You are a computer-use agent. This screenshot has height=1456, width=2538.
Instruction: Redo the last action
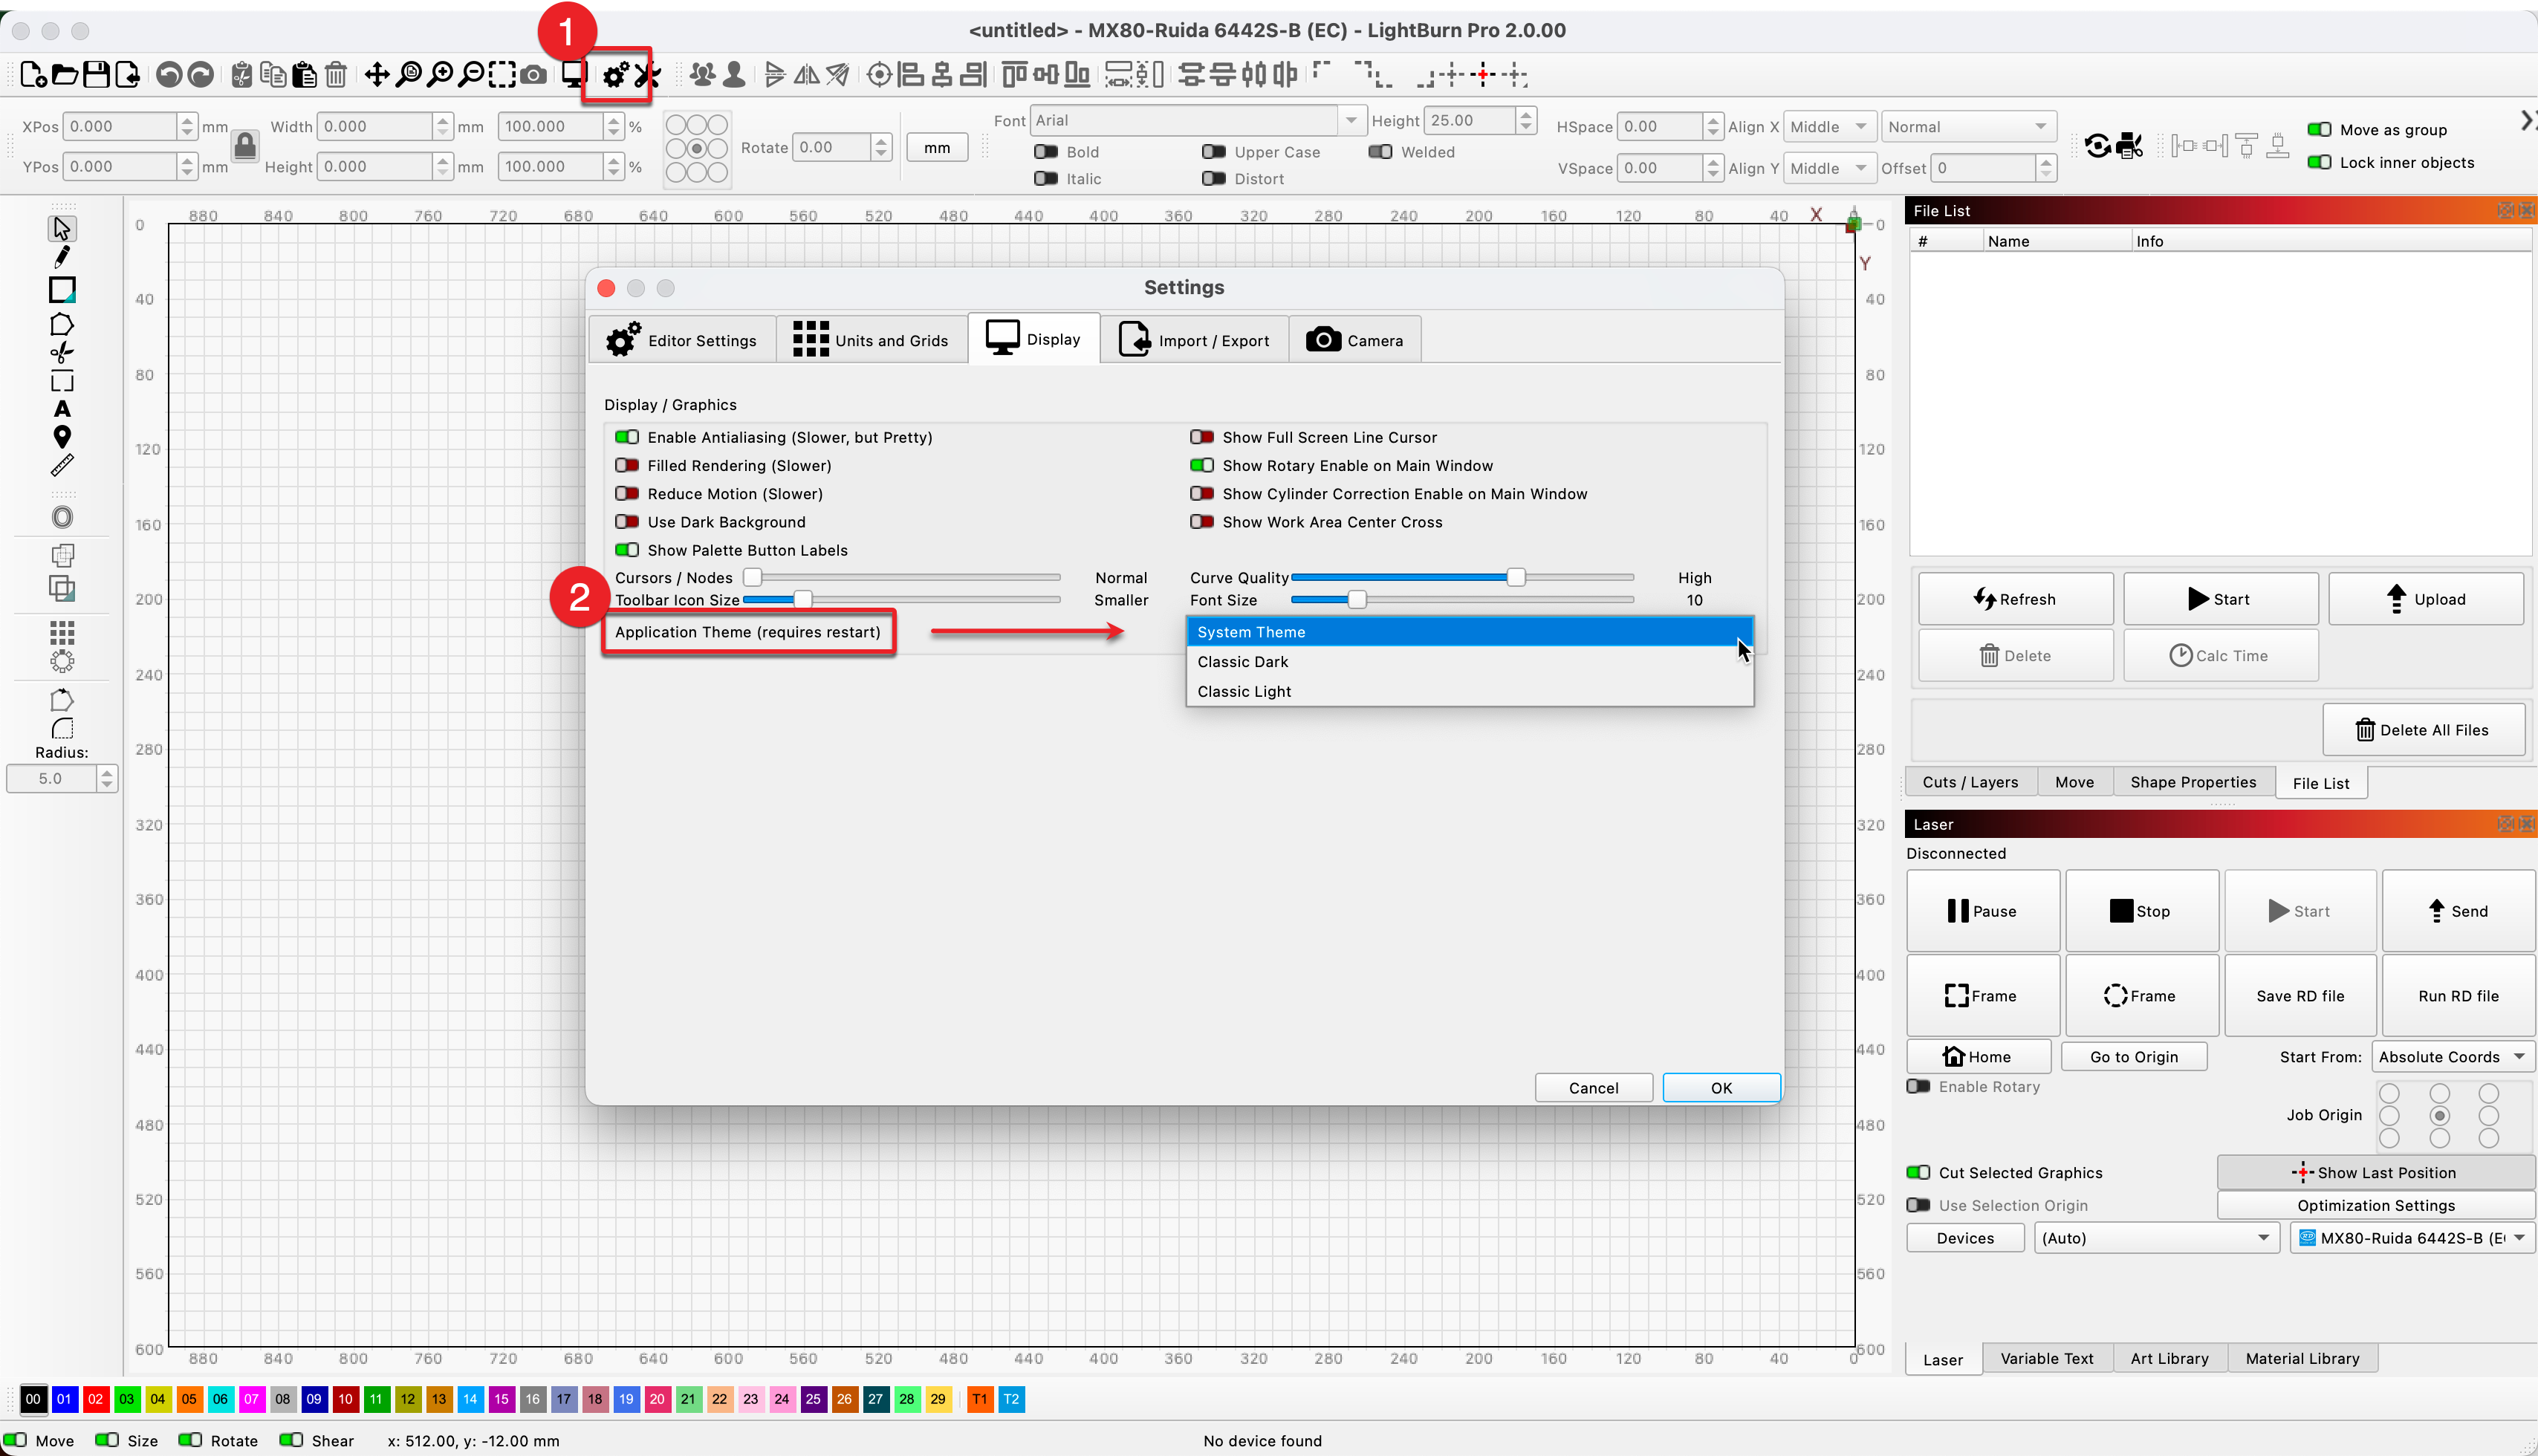(x=201, y=75)
